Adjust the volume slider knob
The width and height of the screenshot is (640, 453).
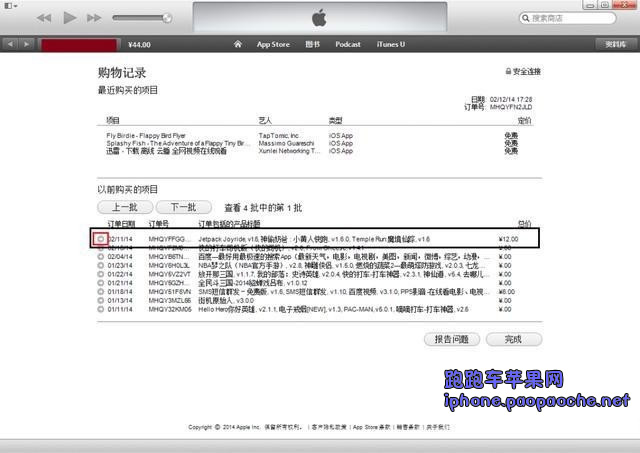(167, 18)
